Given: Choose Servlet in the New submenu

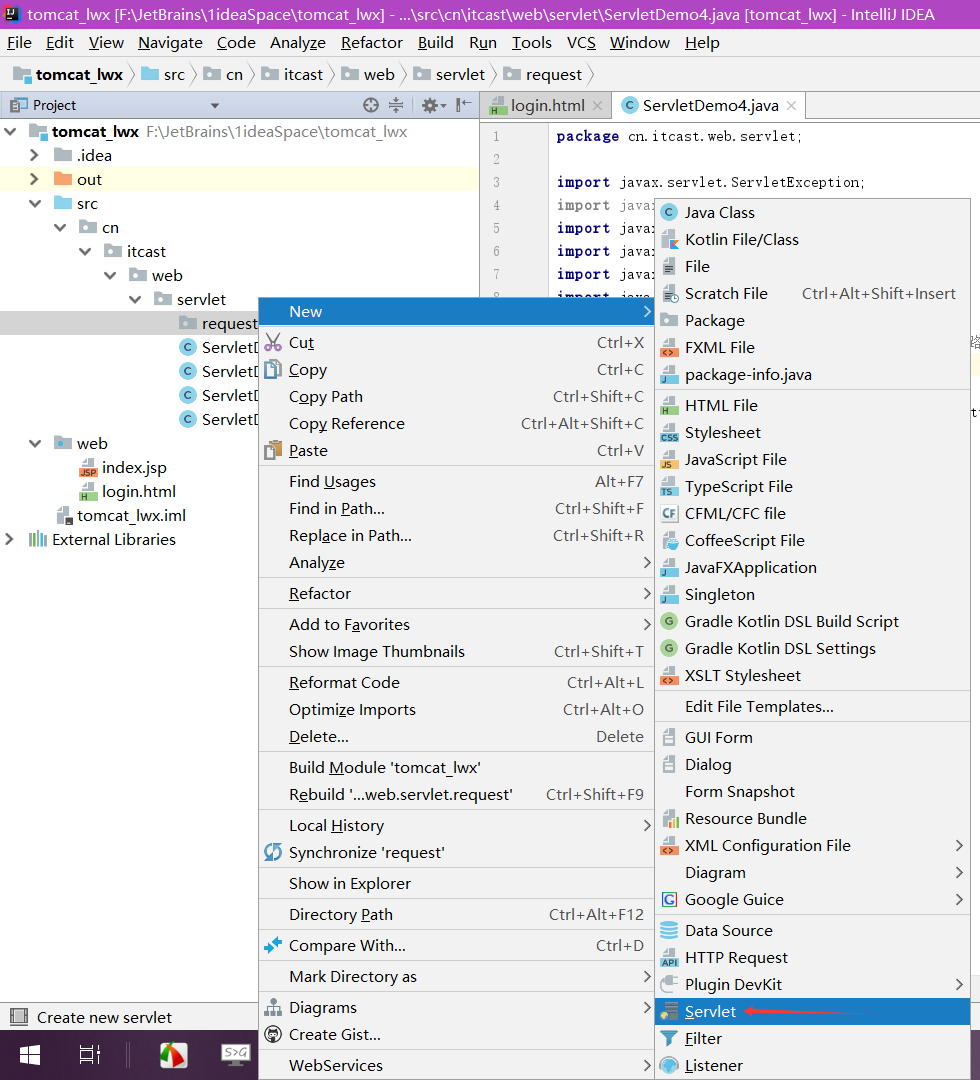Looking at the screenshot, I should coord(813,1012).
